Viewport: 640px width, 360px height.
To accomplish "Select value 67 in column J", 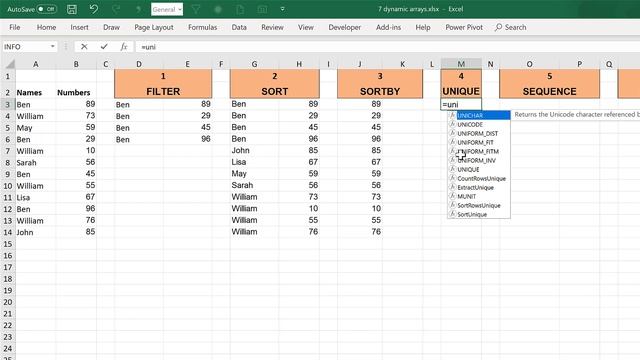I will click(x=360, y=162).
